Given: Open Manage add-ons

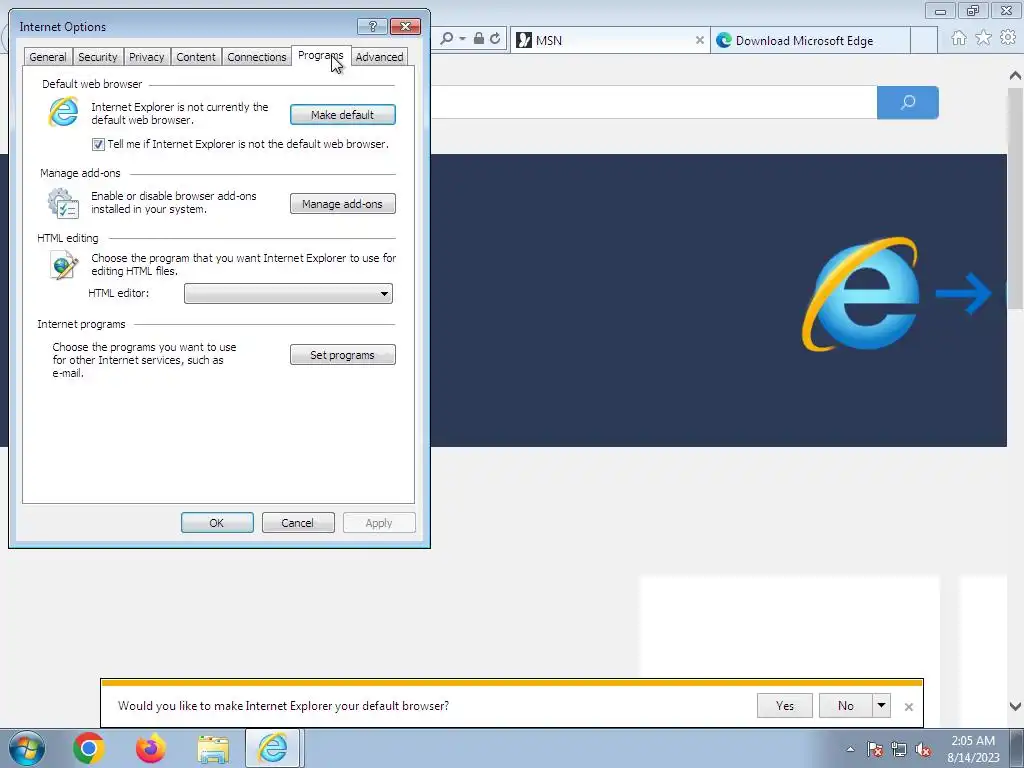Looking at the screenshot, I should [x=343, y=204].
